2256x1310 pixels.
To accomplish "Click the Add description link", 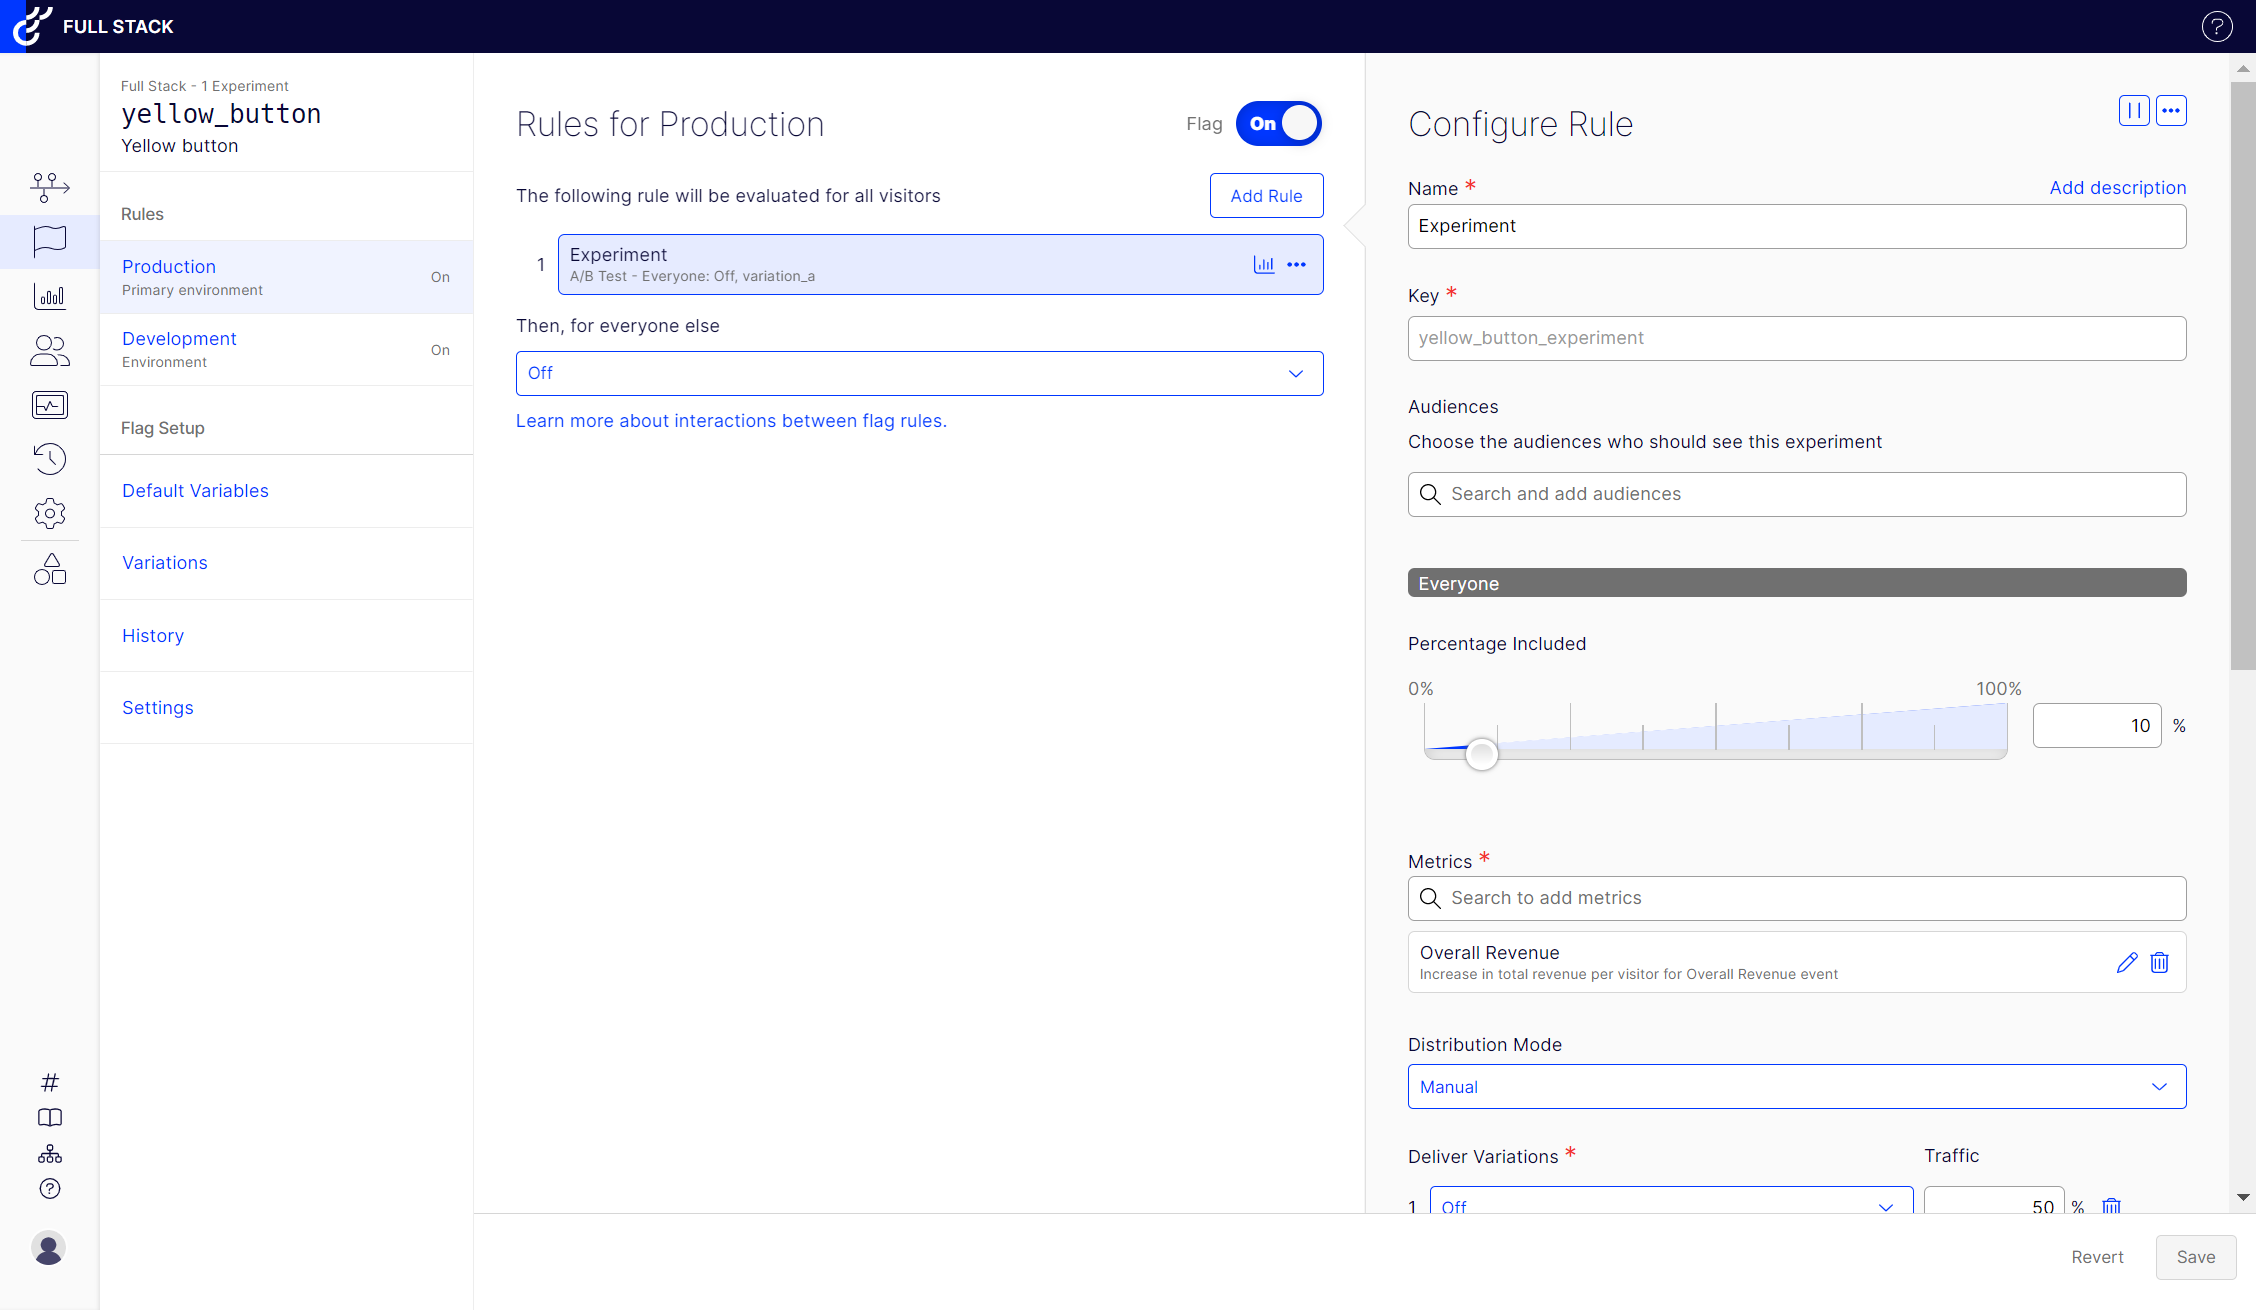I will 2117,188.
